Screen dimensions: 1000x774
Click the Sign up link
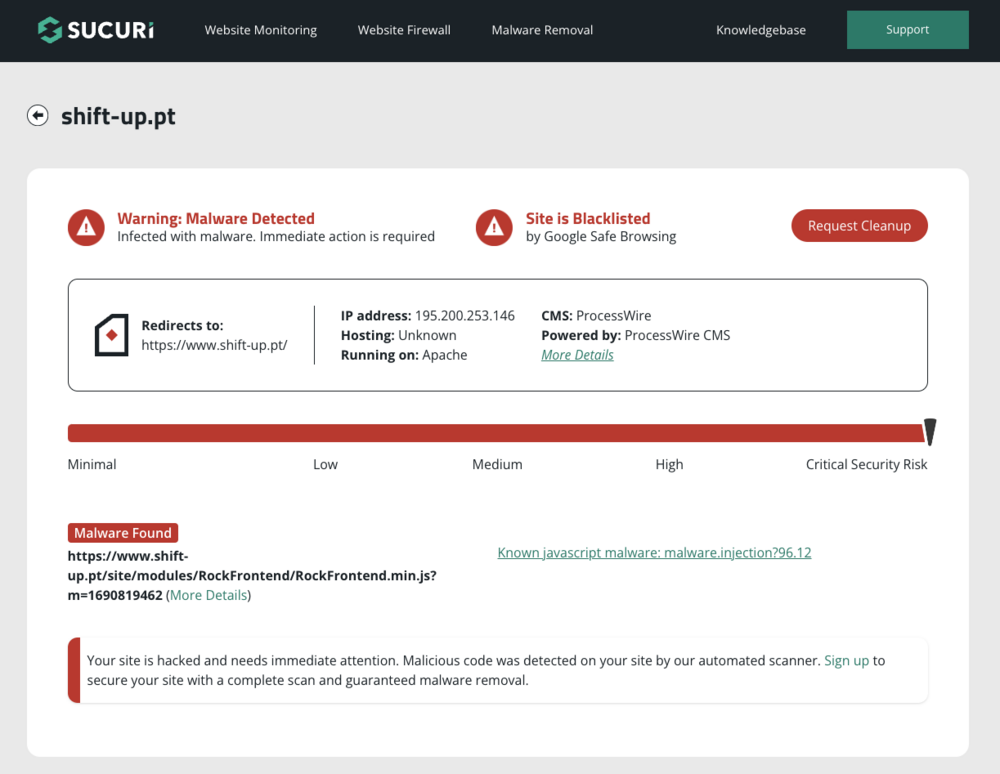pyautogui.click(x=846, y=660)
